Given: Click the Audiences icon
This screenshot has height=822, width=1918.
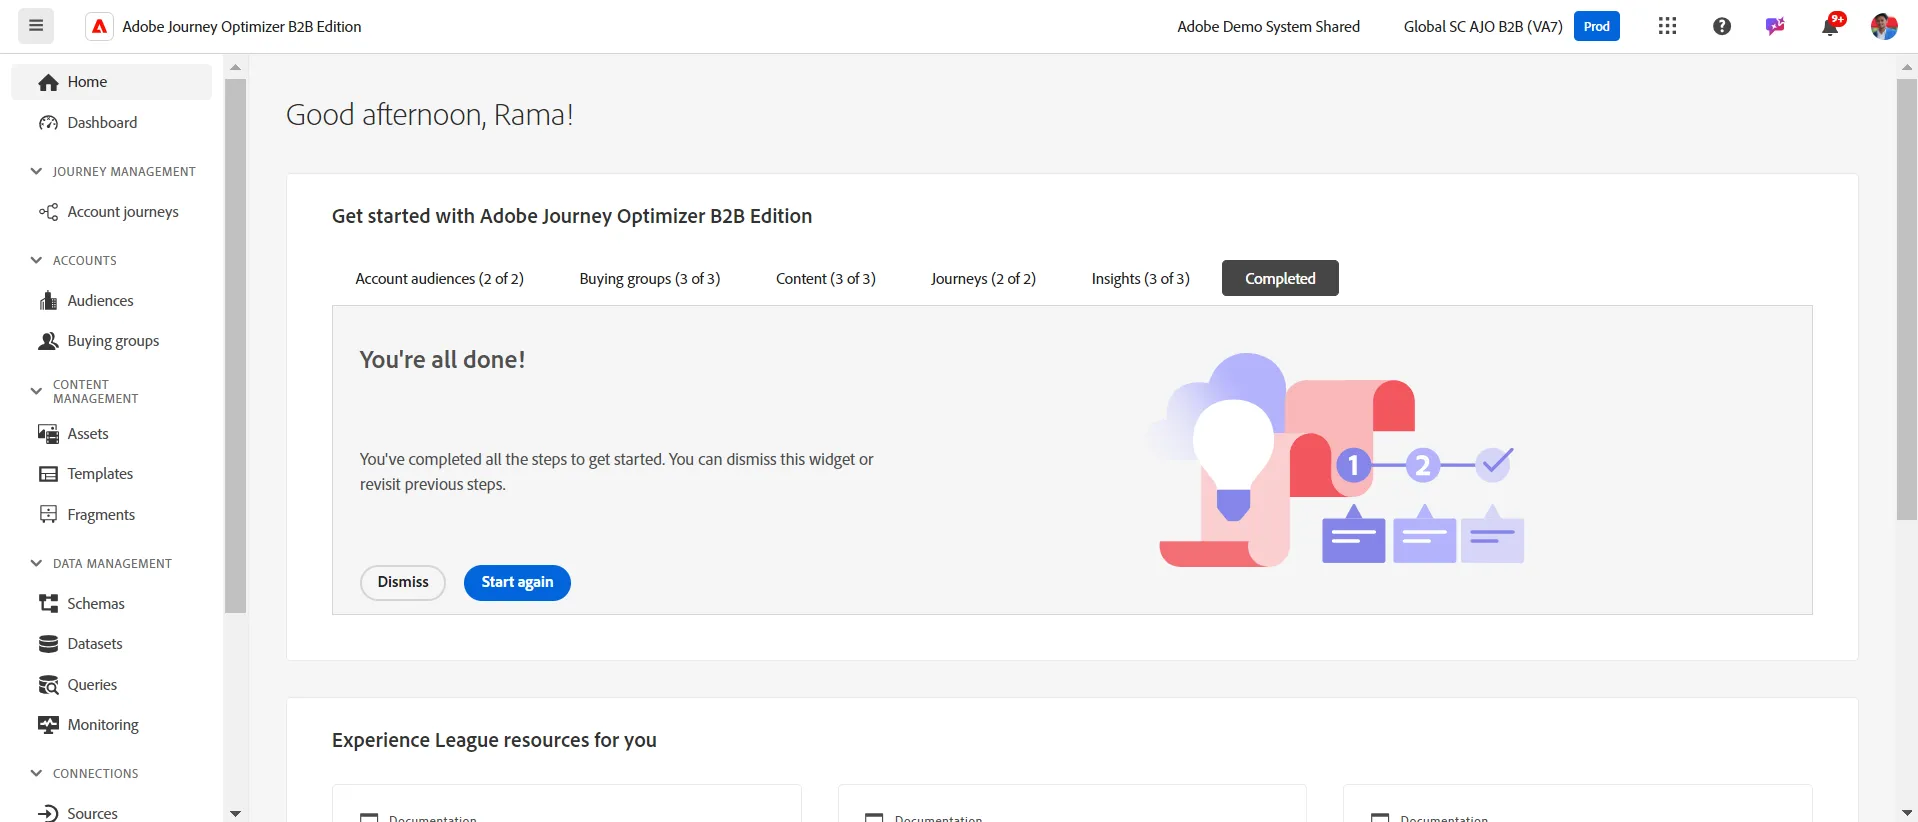Looking at the screenshot, I should (49, 300).
